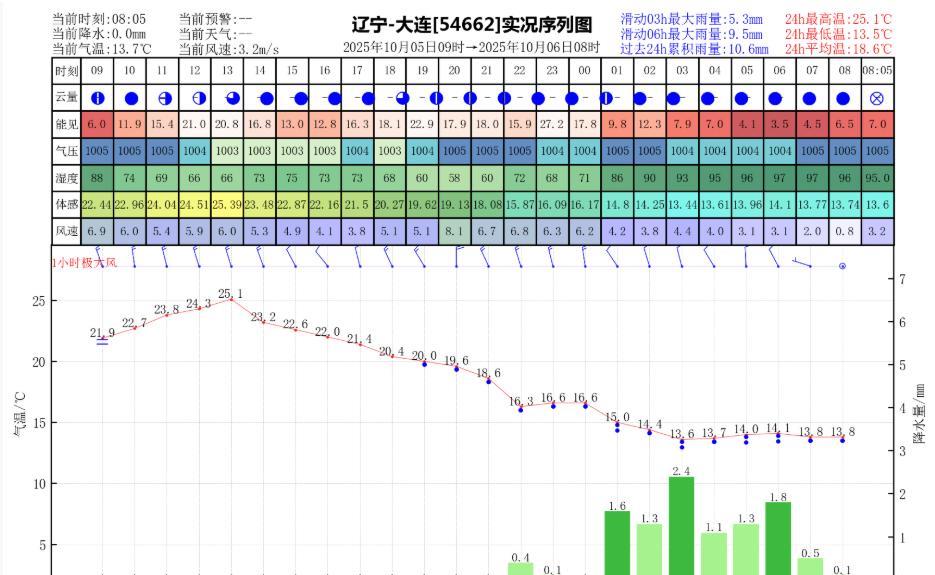Click the cloud cover symbol under hour 13
This screenshot has width=935, height=575.
tap(233, 98)
